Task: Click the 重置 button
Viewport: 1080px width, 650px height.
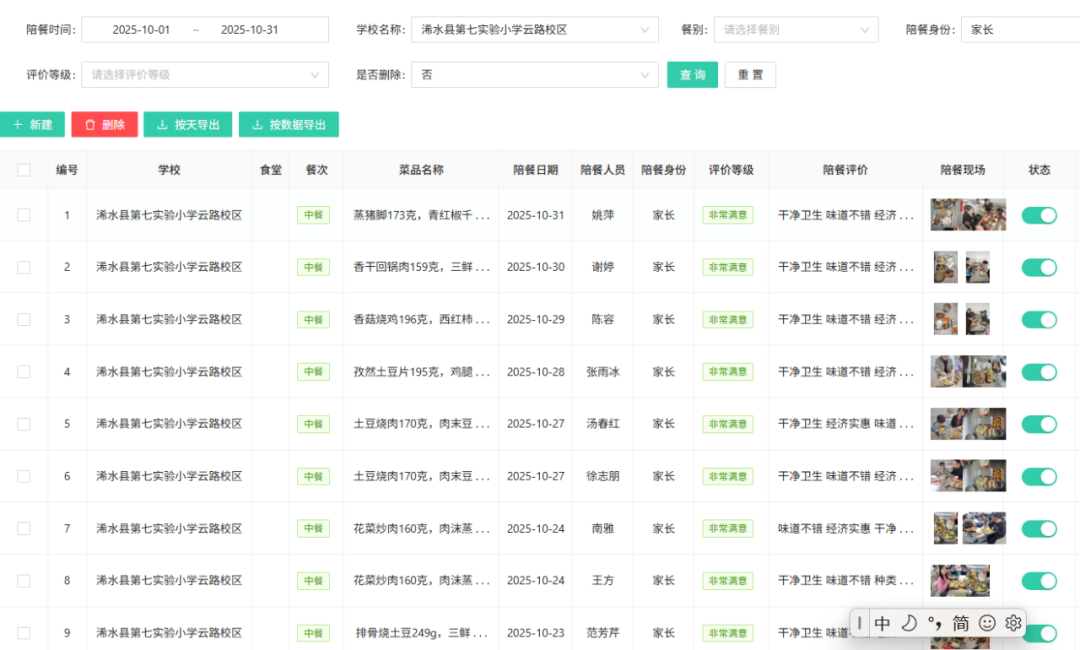Action: (x=750, y=75)
